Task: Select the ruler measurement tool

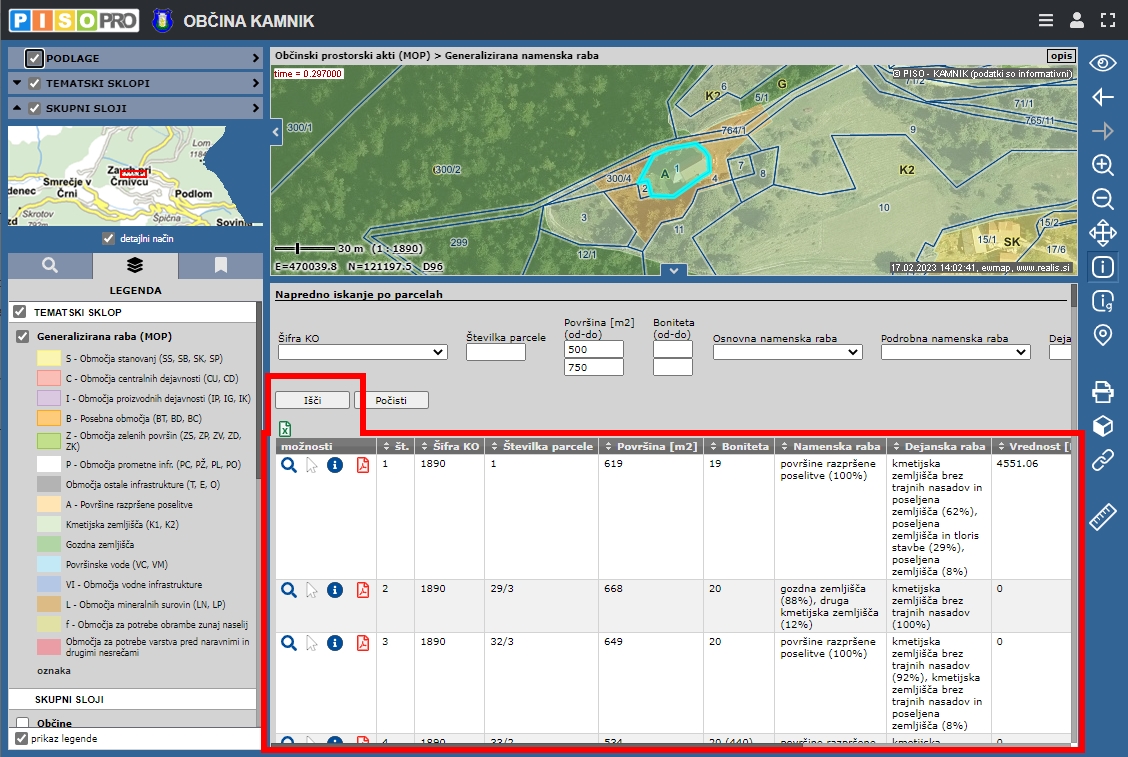Action: click(x=1102, y=517)
